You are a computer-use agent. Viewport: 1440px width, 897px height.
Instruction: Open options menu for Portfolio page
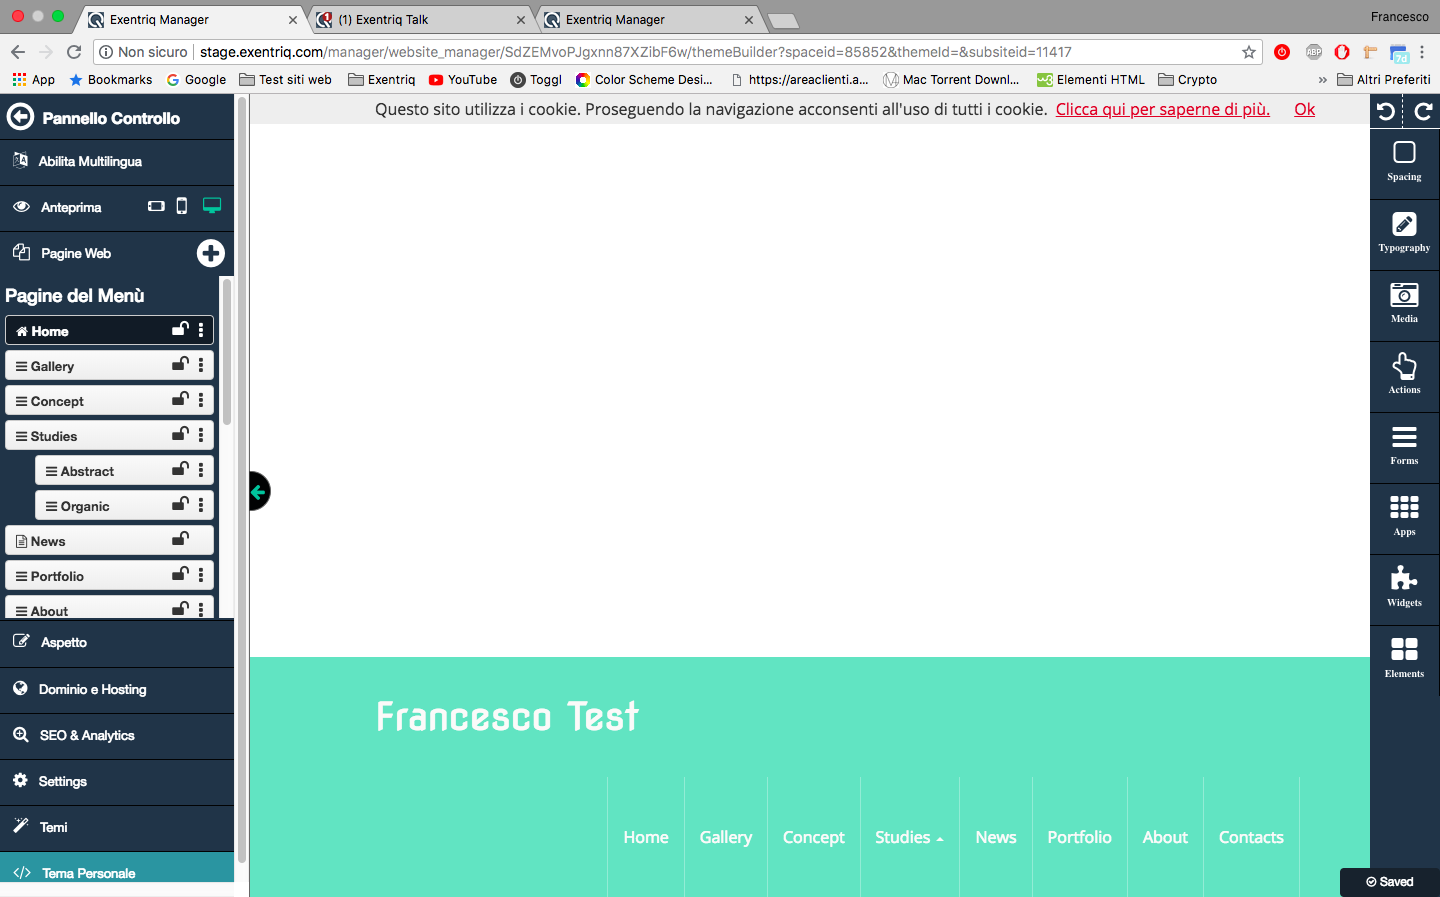[201, 575]
